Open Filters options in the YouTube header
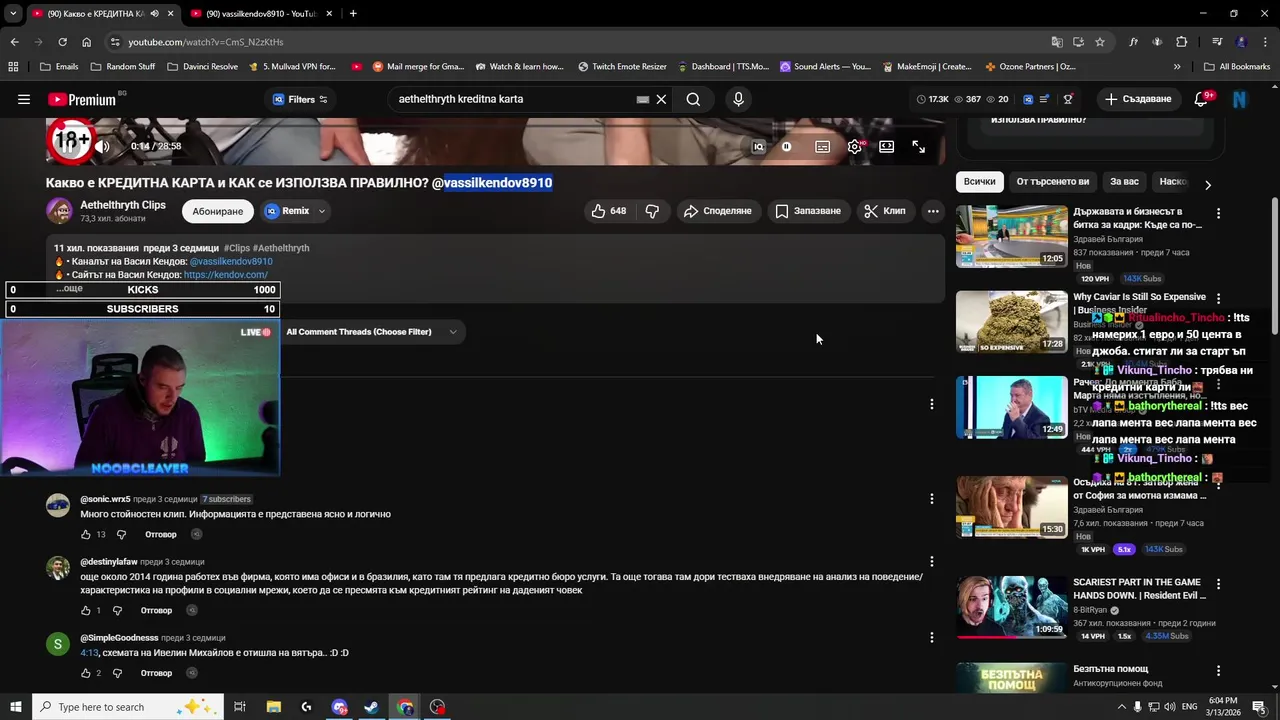 [x=300, y=99]
